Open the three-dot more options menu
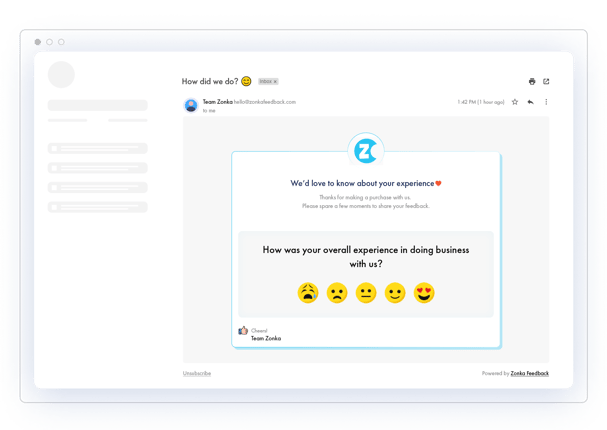Image resolution: width=607 pixels, height=430 pixels. tap(546, 102)
